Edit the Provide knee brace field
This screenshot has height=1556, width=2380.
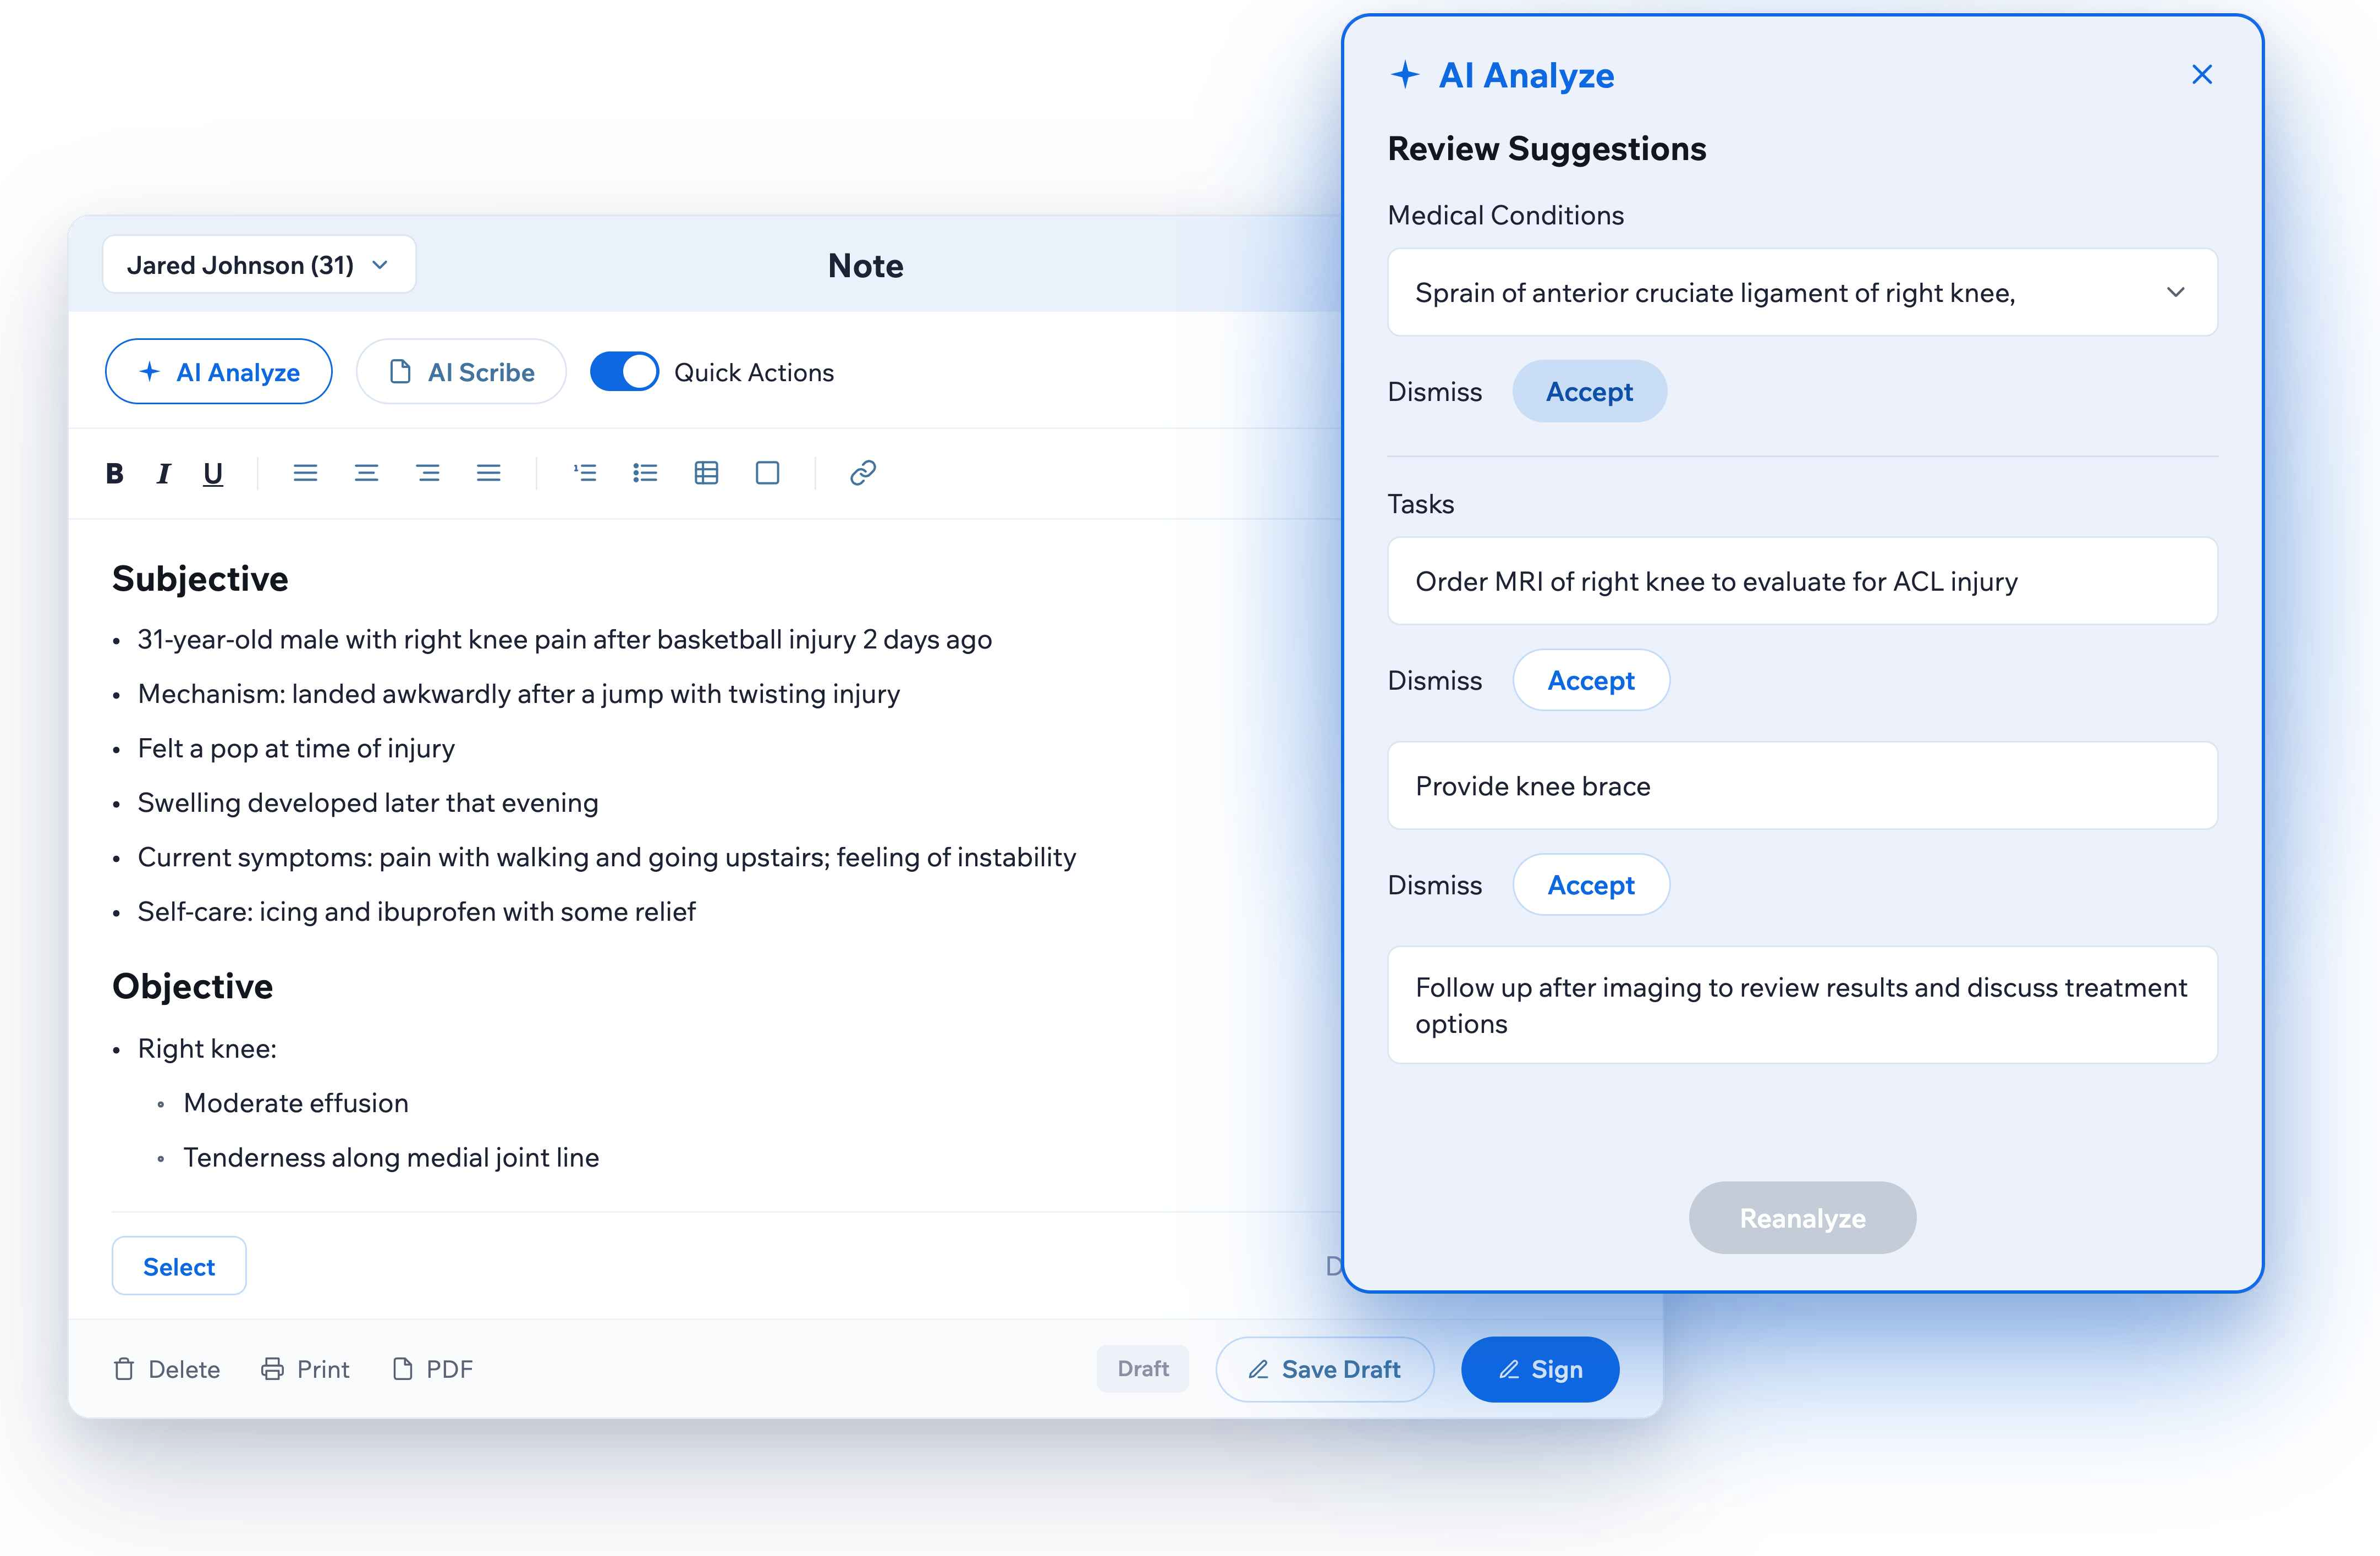pos(1803,786)
